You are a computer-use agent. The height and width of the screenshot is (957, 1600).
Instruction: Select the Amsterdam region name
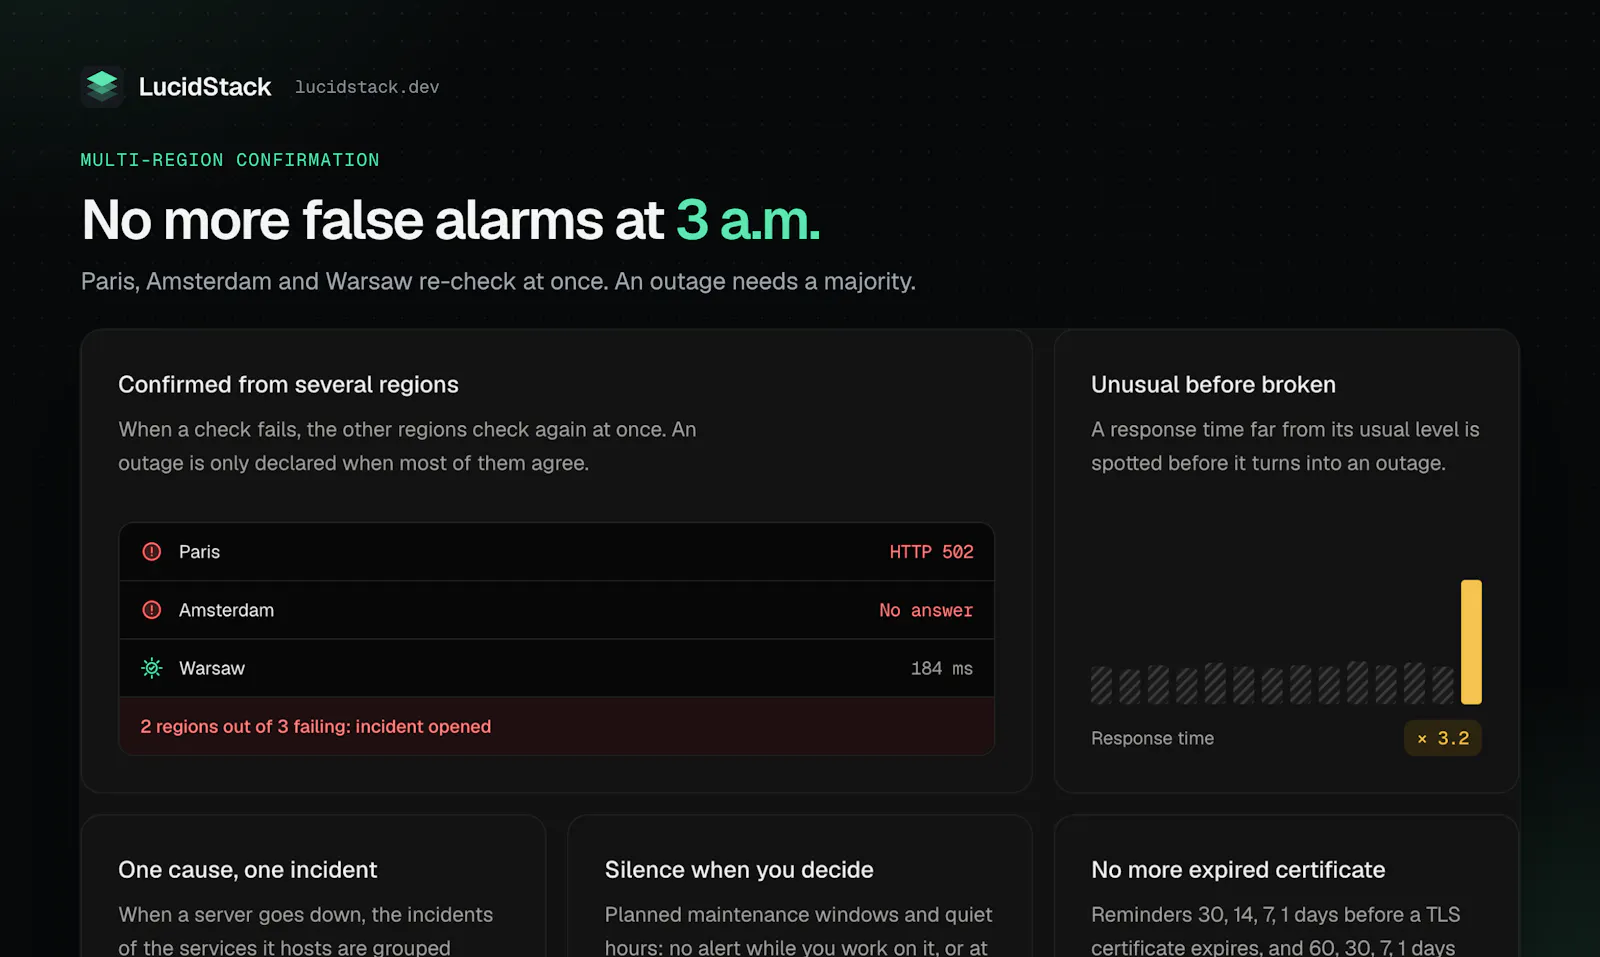pyautogui.click(x=226, y=610)
